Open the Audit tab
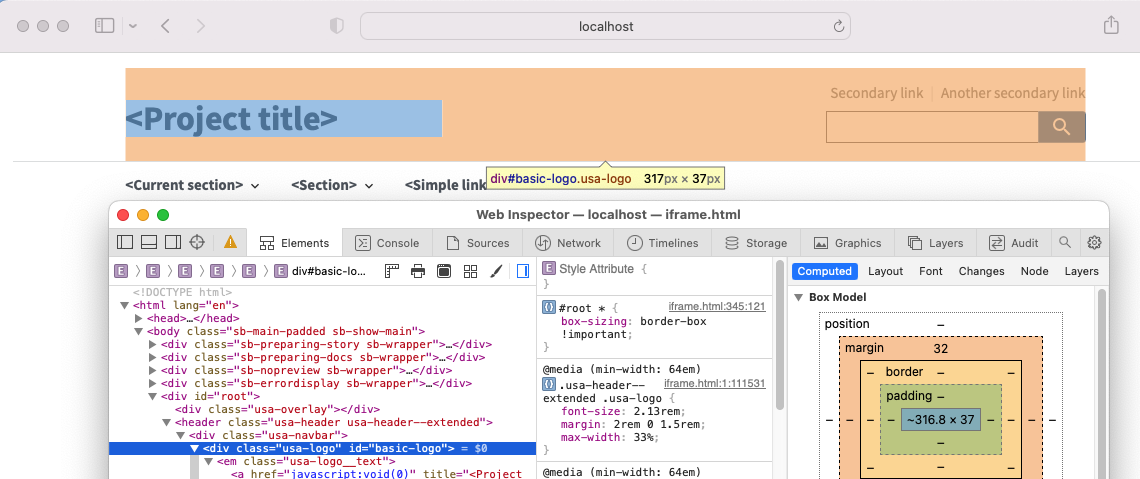This screenshot has width=1140, height=479. click(1014, 243)
